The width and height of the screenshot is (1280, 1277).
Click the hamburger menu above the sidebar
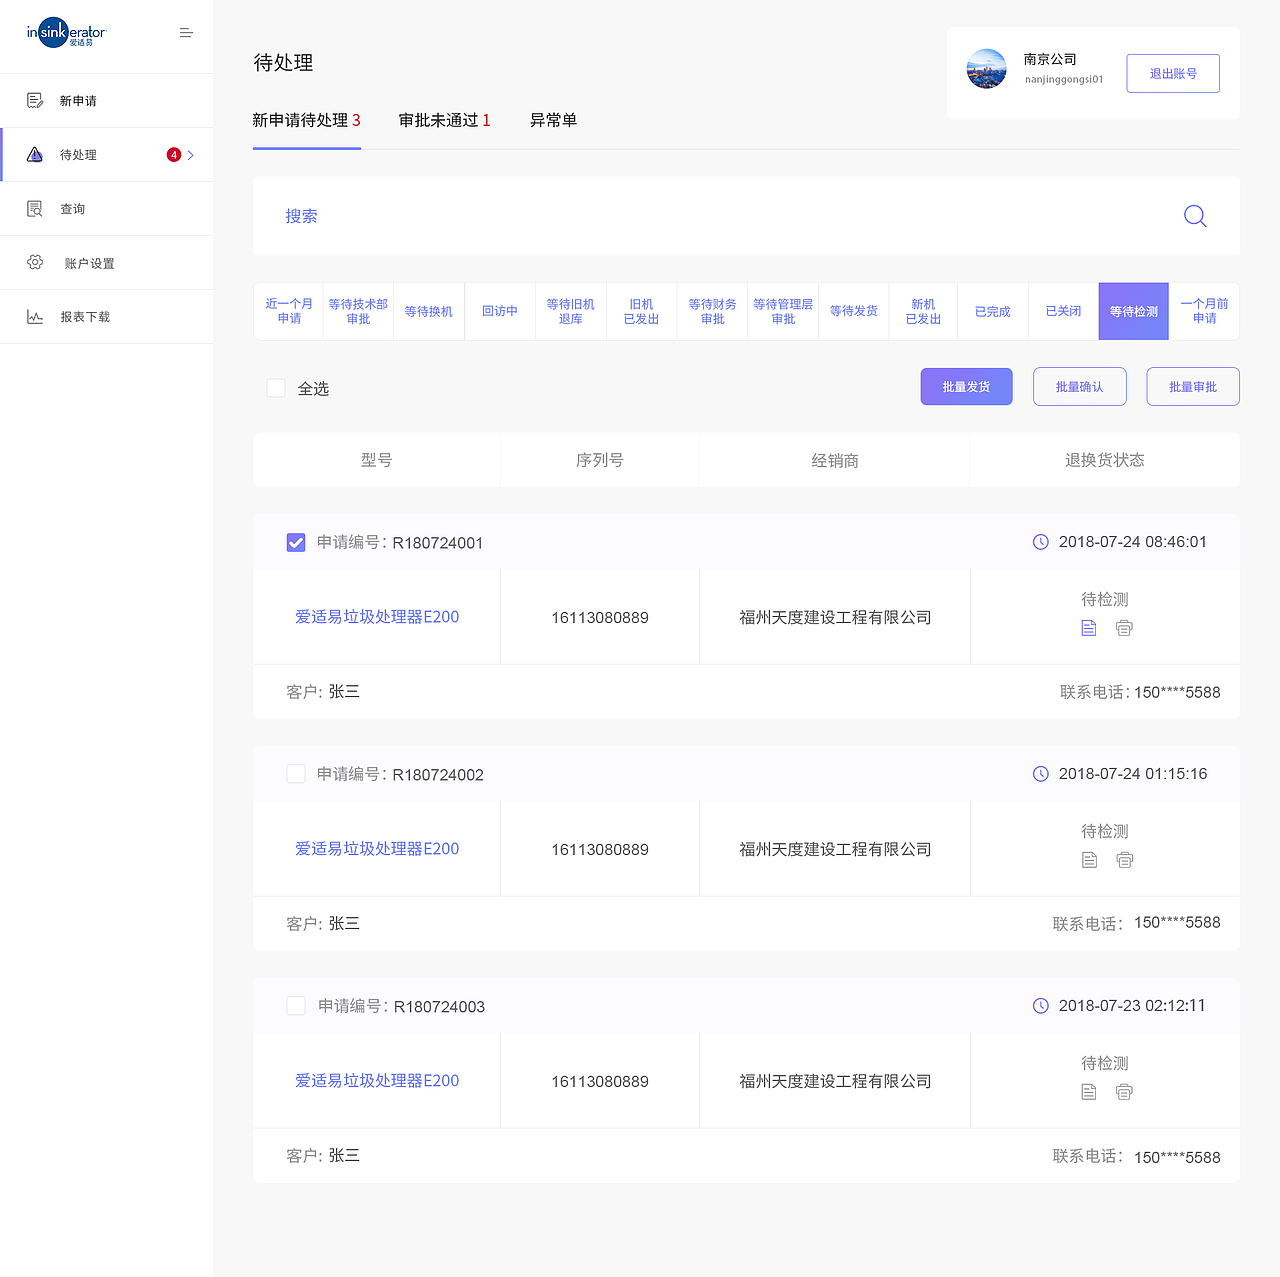tap(186, 32)
